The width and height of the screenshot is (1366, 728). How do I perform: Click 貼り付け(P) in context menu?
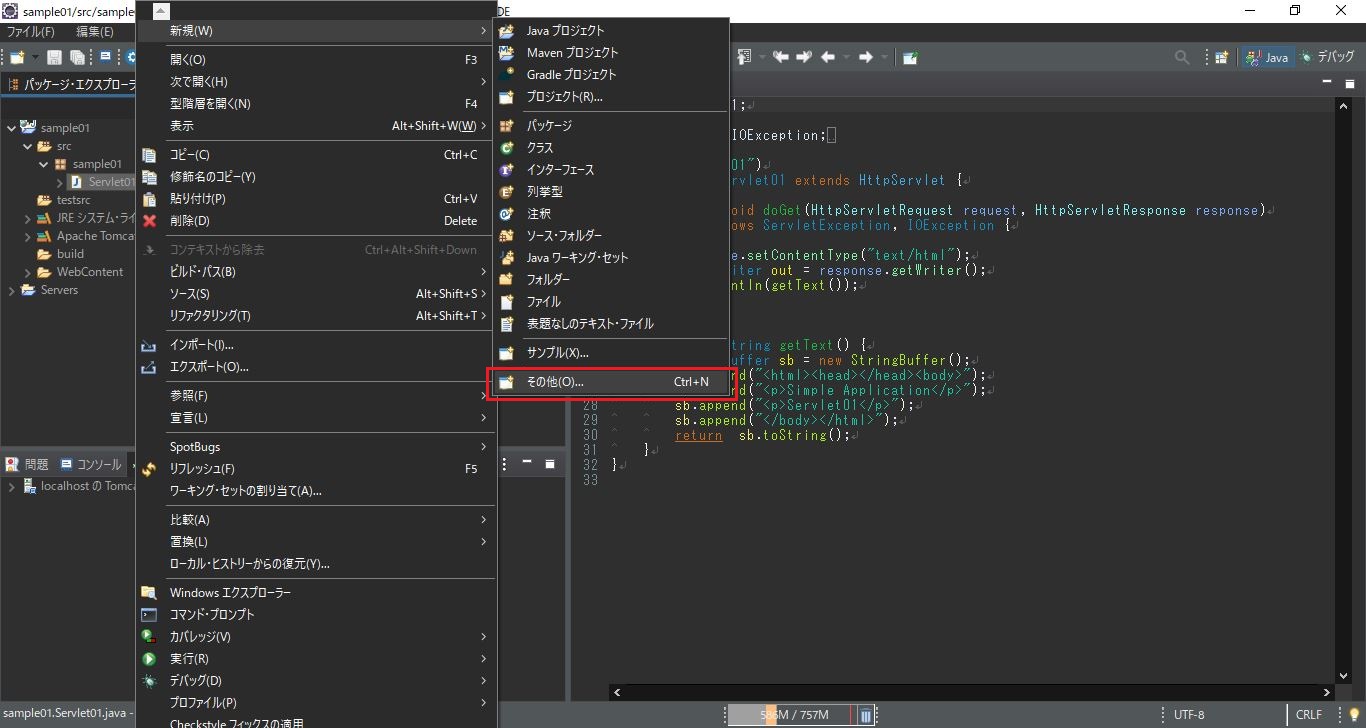point(316,199)
